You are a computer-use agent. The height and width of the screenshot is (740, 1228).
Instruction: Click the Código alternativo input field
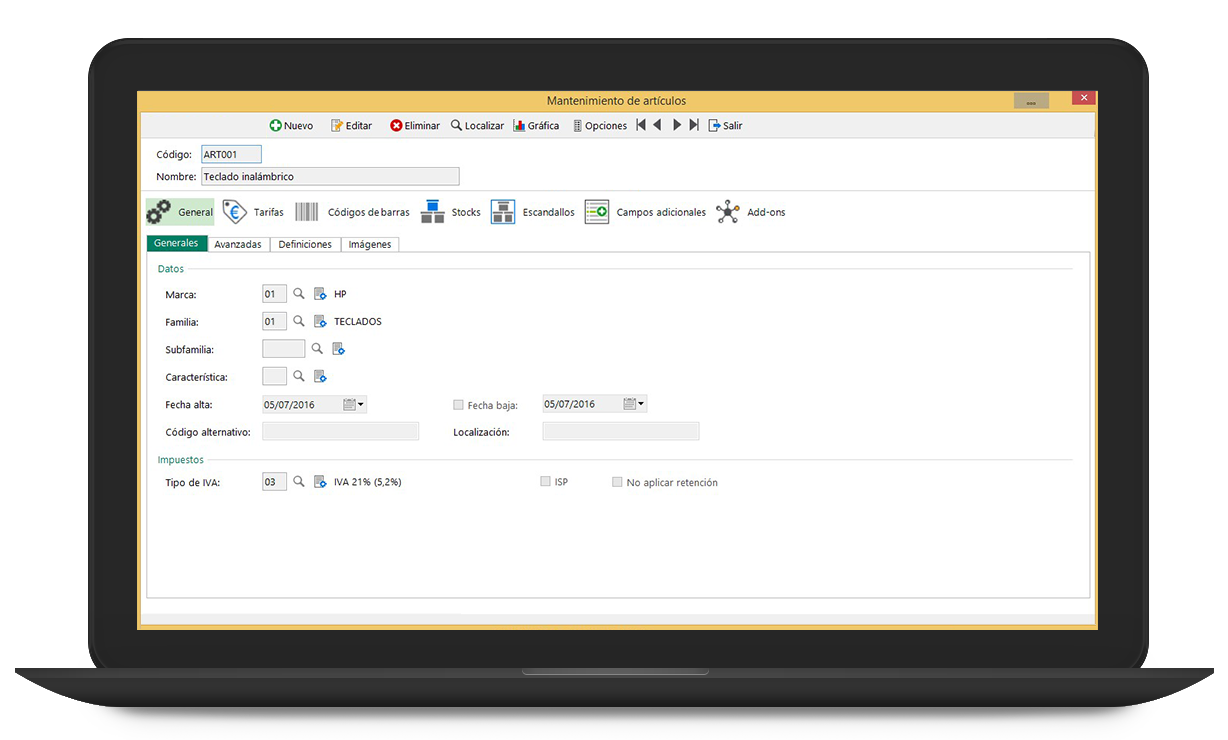pos(340,432)
